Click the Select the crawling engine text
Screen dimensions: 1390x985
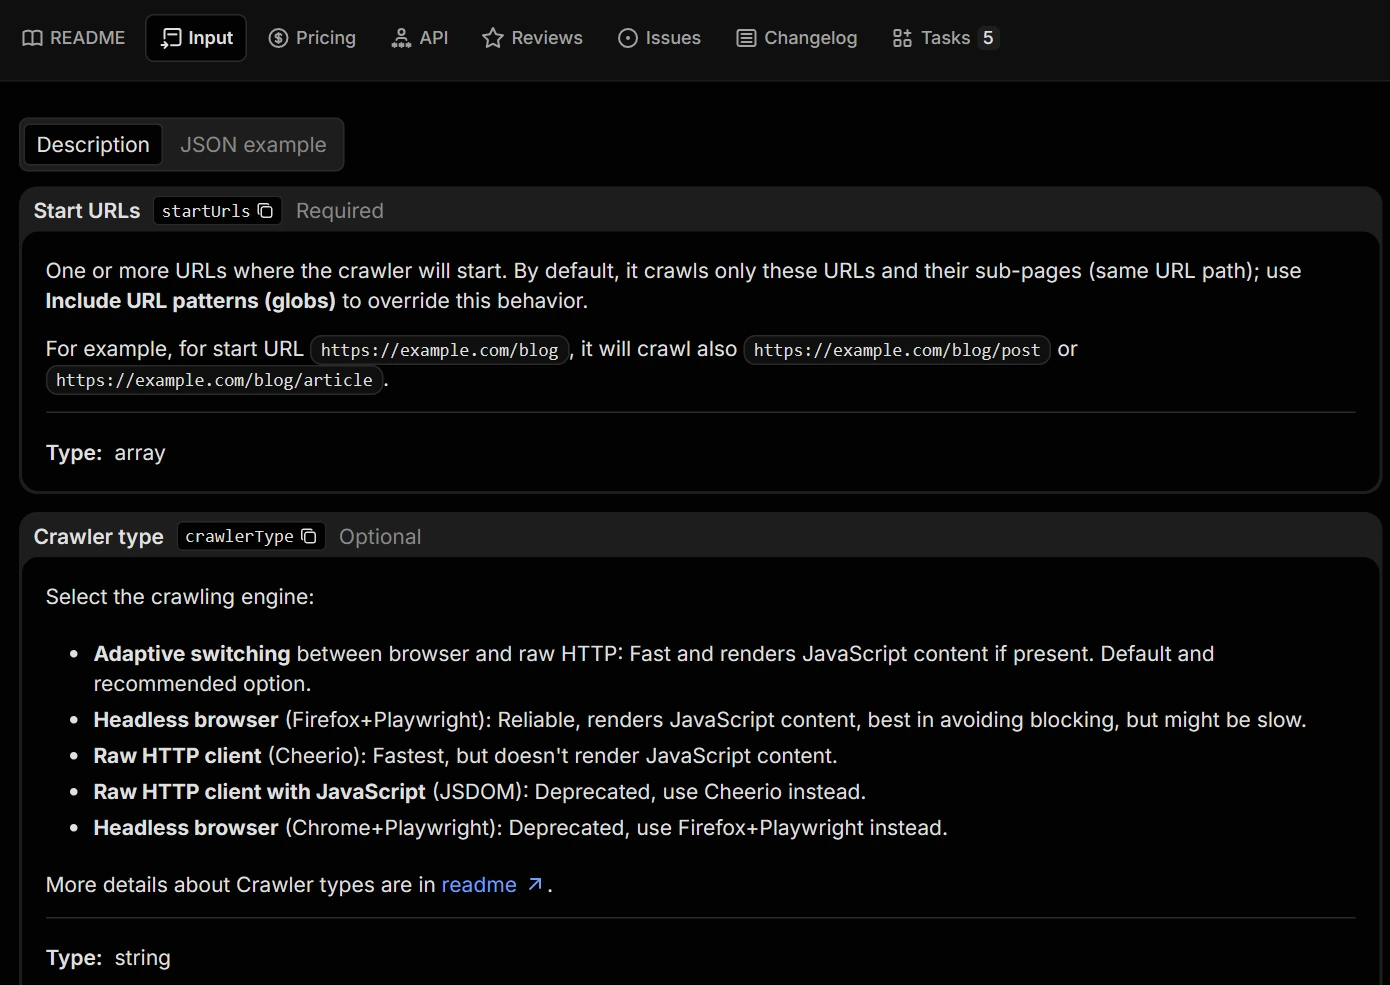click(180, 597)
